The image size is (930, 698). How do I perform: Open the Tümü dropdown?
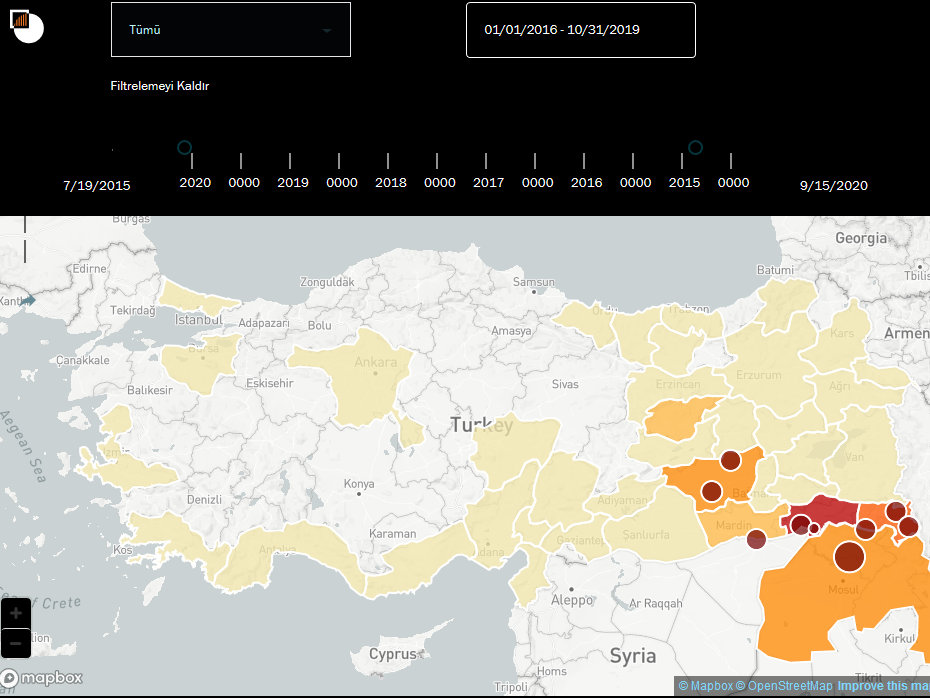coord(231,30)
